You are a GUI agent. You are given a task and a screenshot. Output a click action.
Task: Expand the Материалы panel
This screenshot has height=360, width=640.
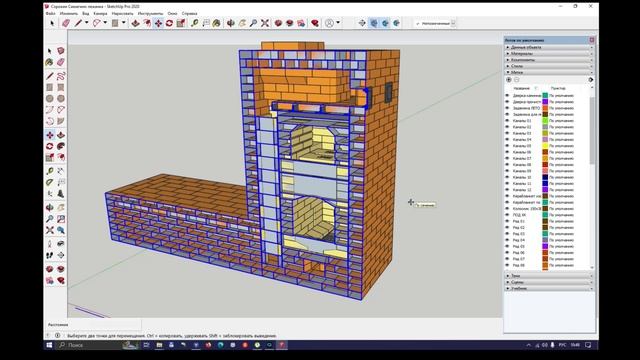pos(549,53)
